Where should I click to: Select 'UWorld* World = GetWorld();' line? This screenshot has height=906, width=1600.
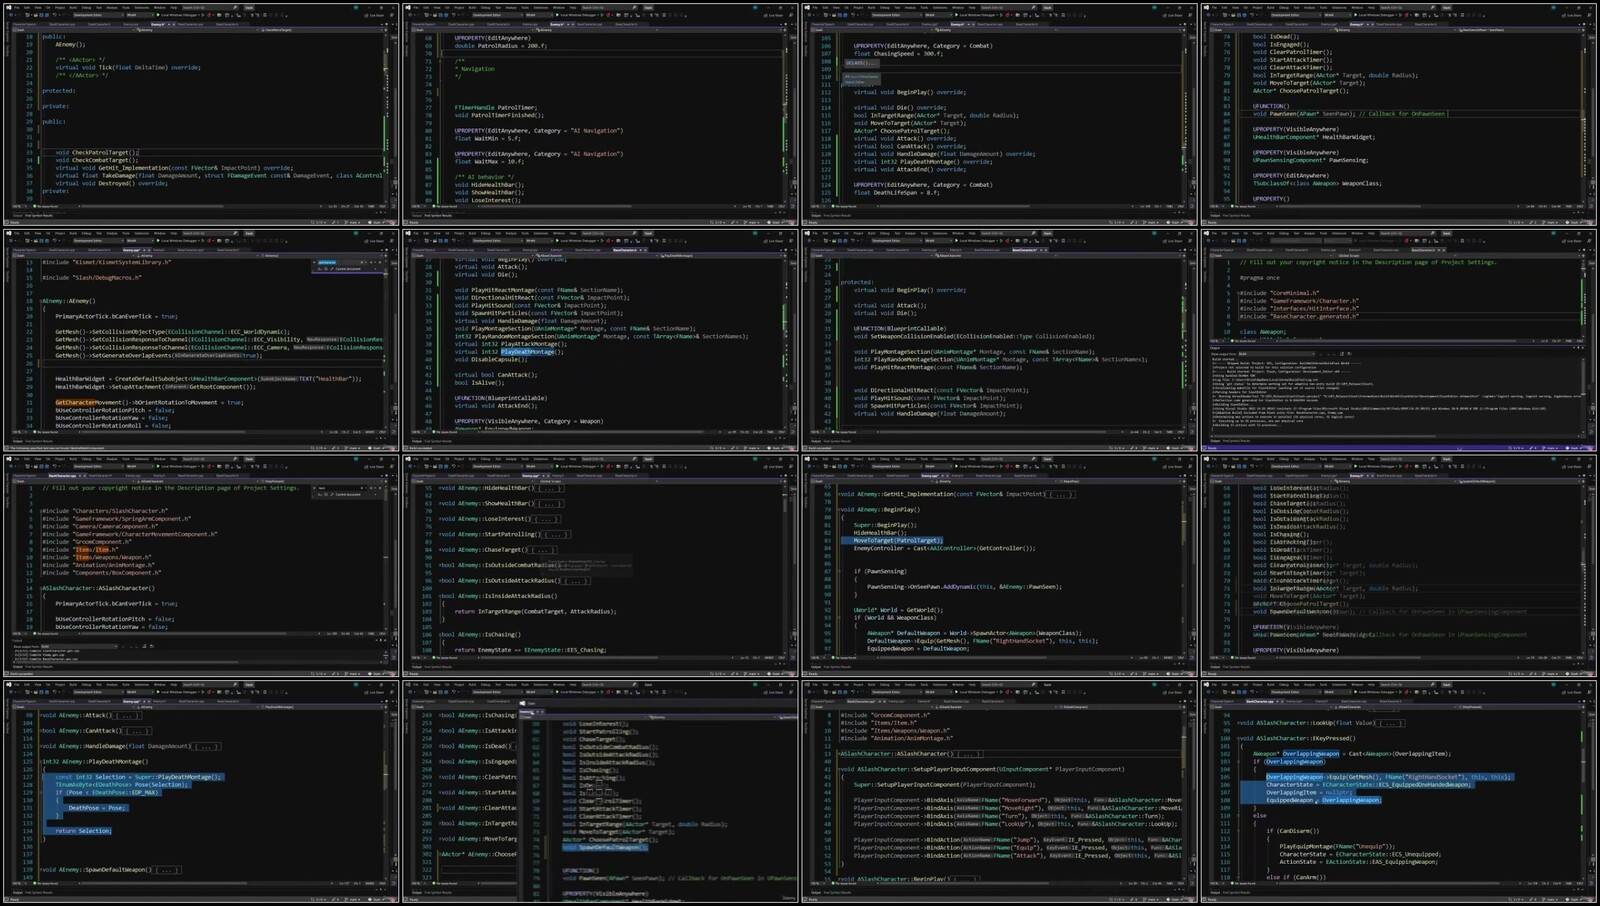897,610
